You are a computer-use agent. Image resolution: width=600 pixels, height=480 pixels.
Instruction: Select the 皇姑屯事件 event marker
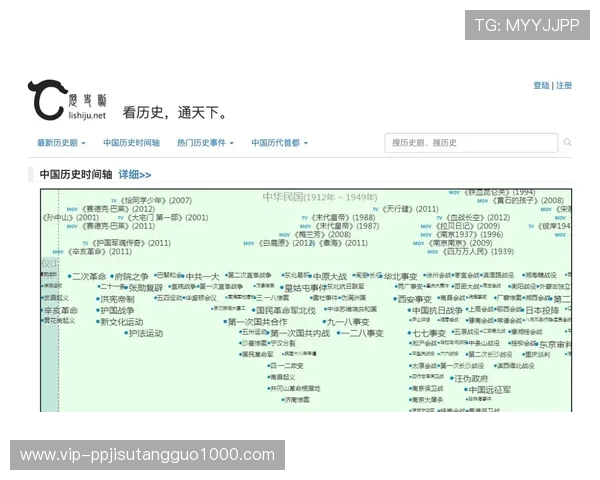tap(305, 288)
